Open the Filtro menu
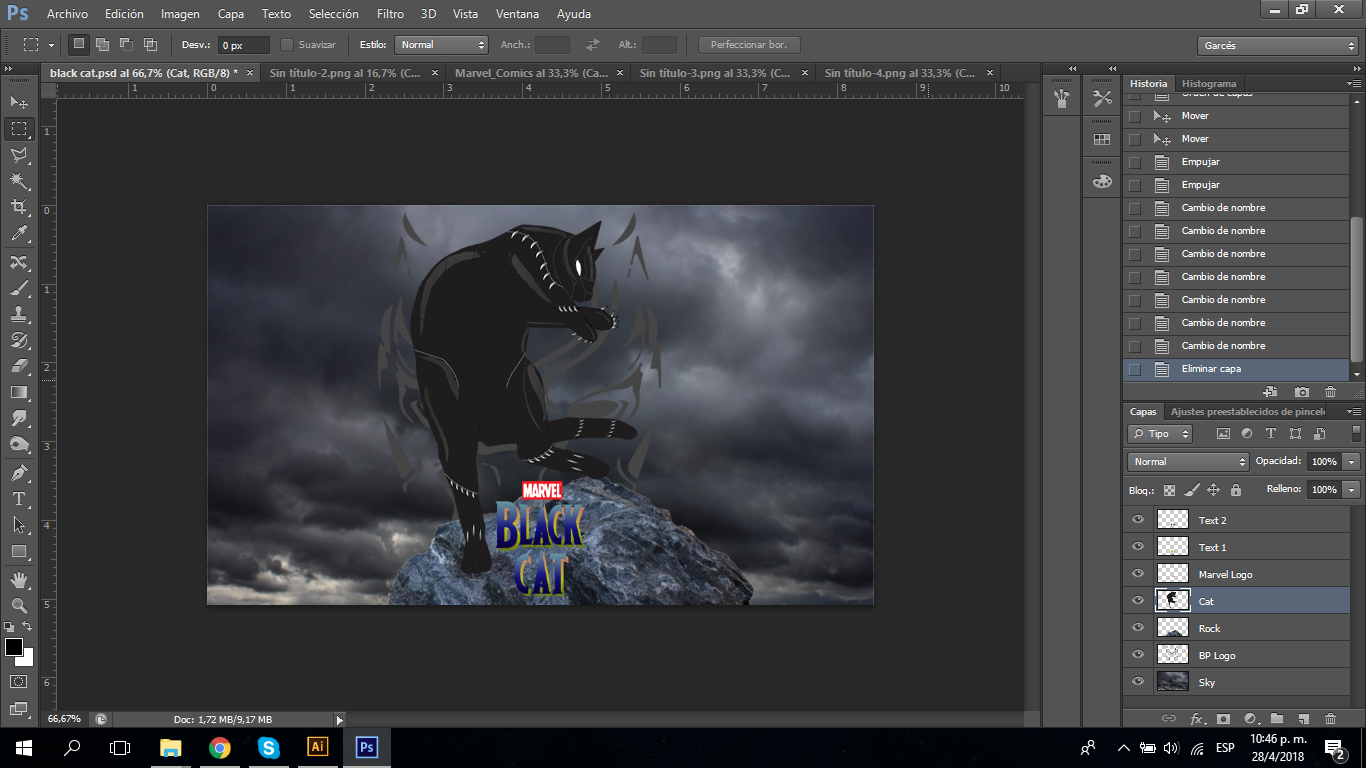This screenshot has width=1366, height=768. pyautogui.click(x=390, y=13)
